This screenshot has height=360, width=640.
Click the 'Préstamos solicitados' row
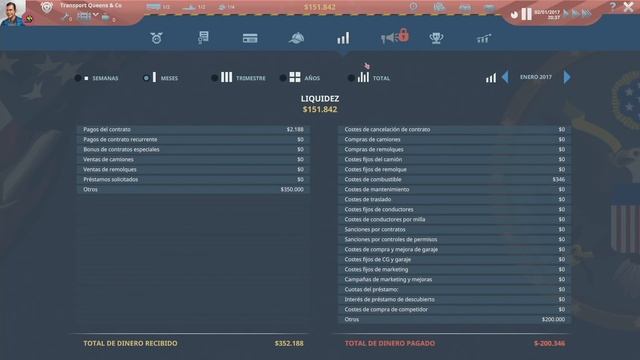(x=193, y=180)
